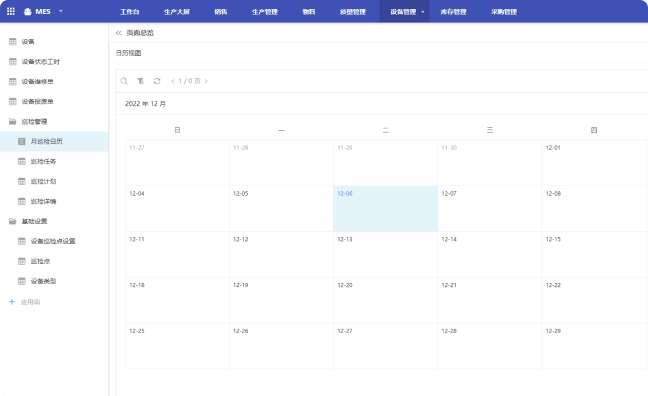Select the 12-21 calendar cell
Viewport: 648px width, 396px height.
pos(490,300)
